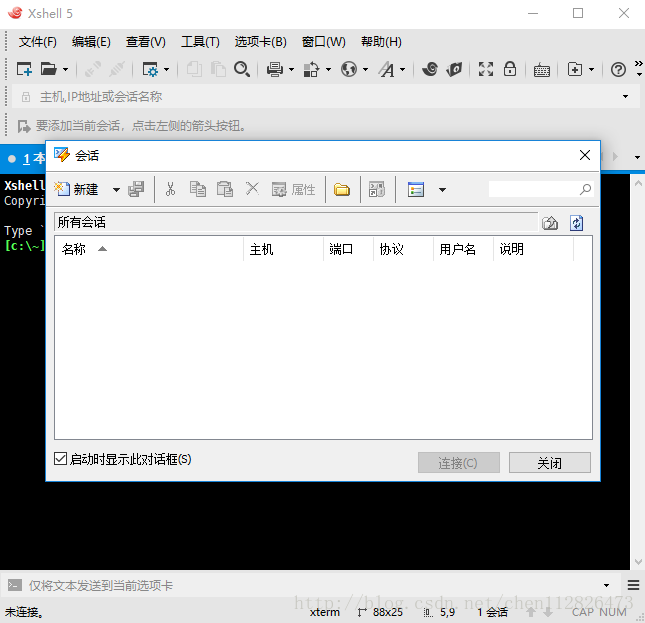Screen dimensions: 645x623
Task: Click the 所有会话 path field
Action: coord(296,222)
